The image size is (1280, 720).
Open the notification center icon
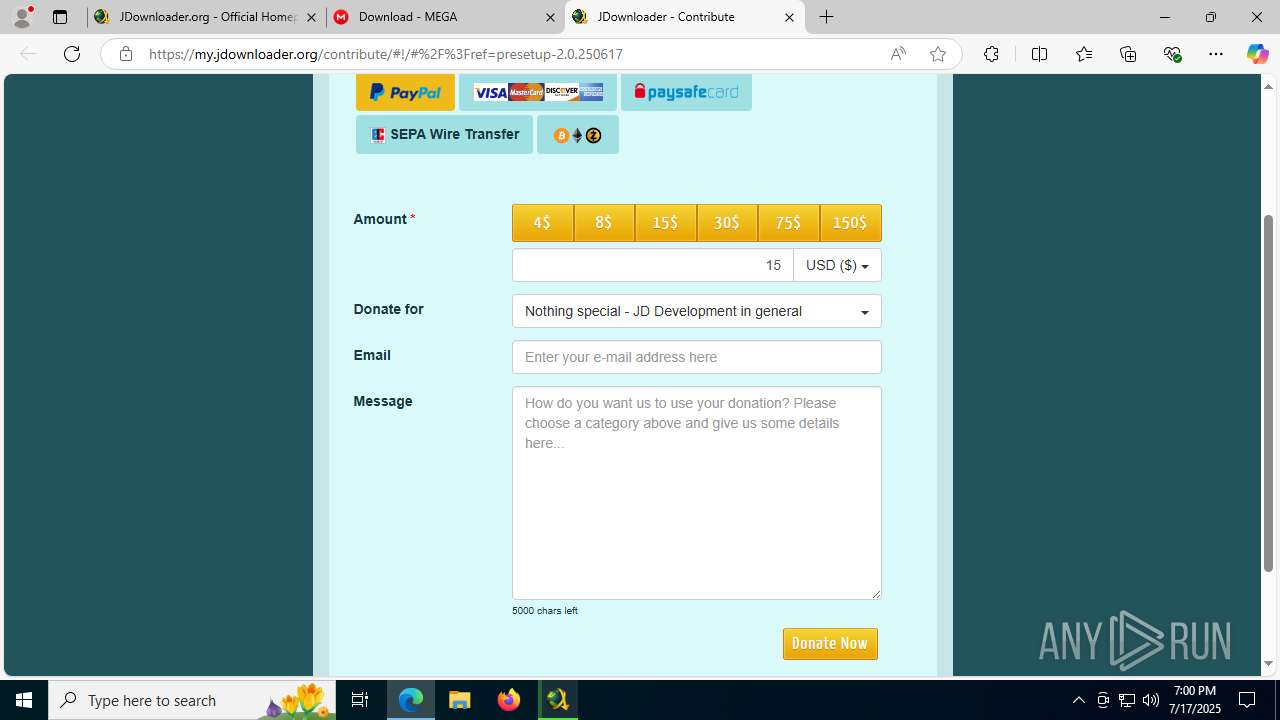(1248, 700)
